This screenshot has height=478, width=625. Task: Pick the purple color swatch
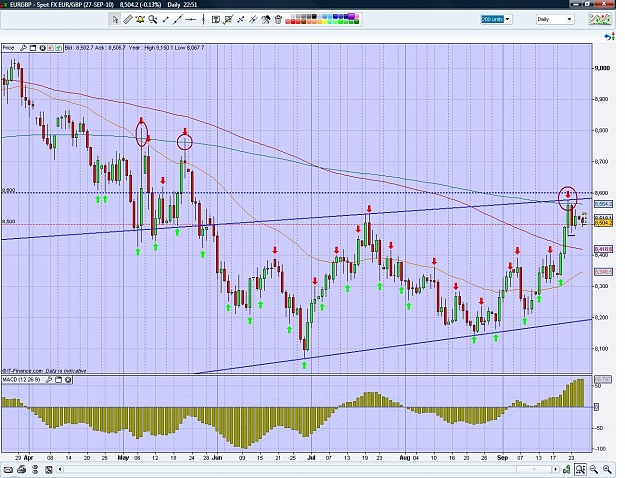tap(351, 16)
